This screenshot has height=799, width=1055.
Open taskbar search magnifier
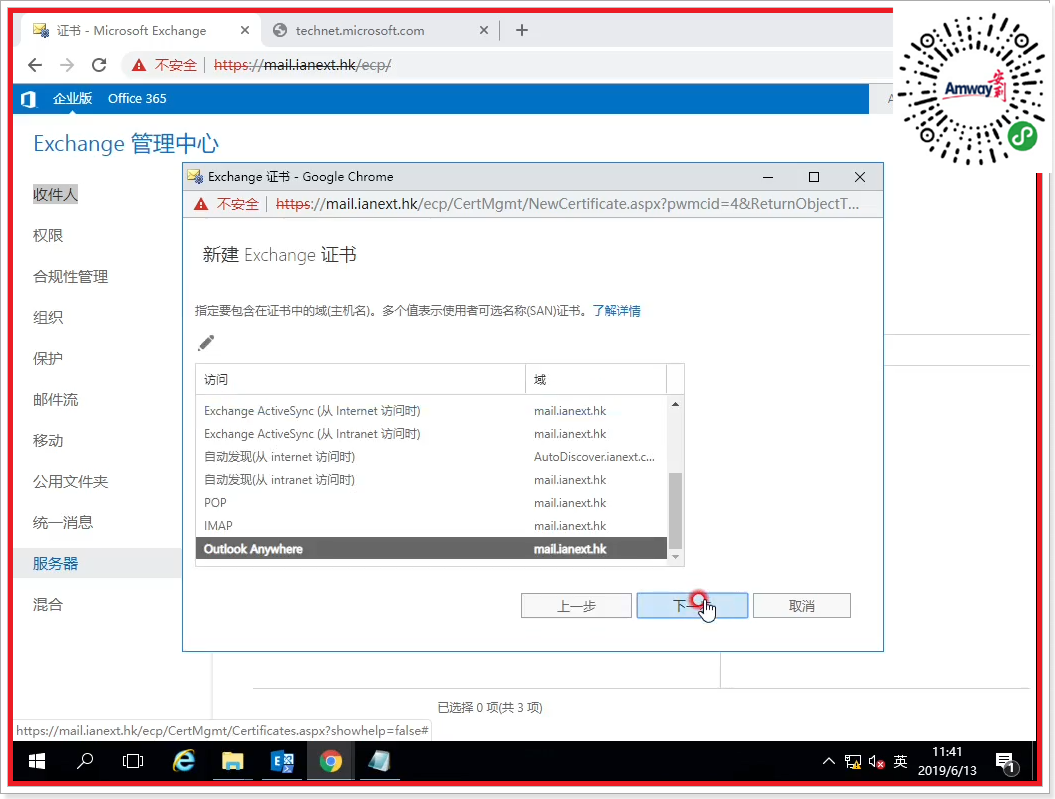(85, 761)
